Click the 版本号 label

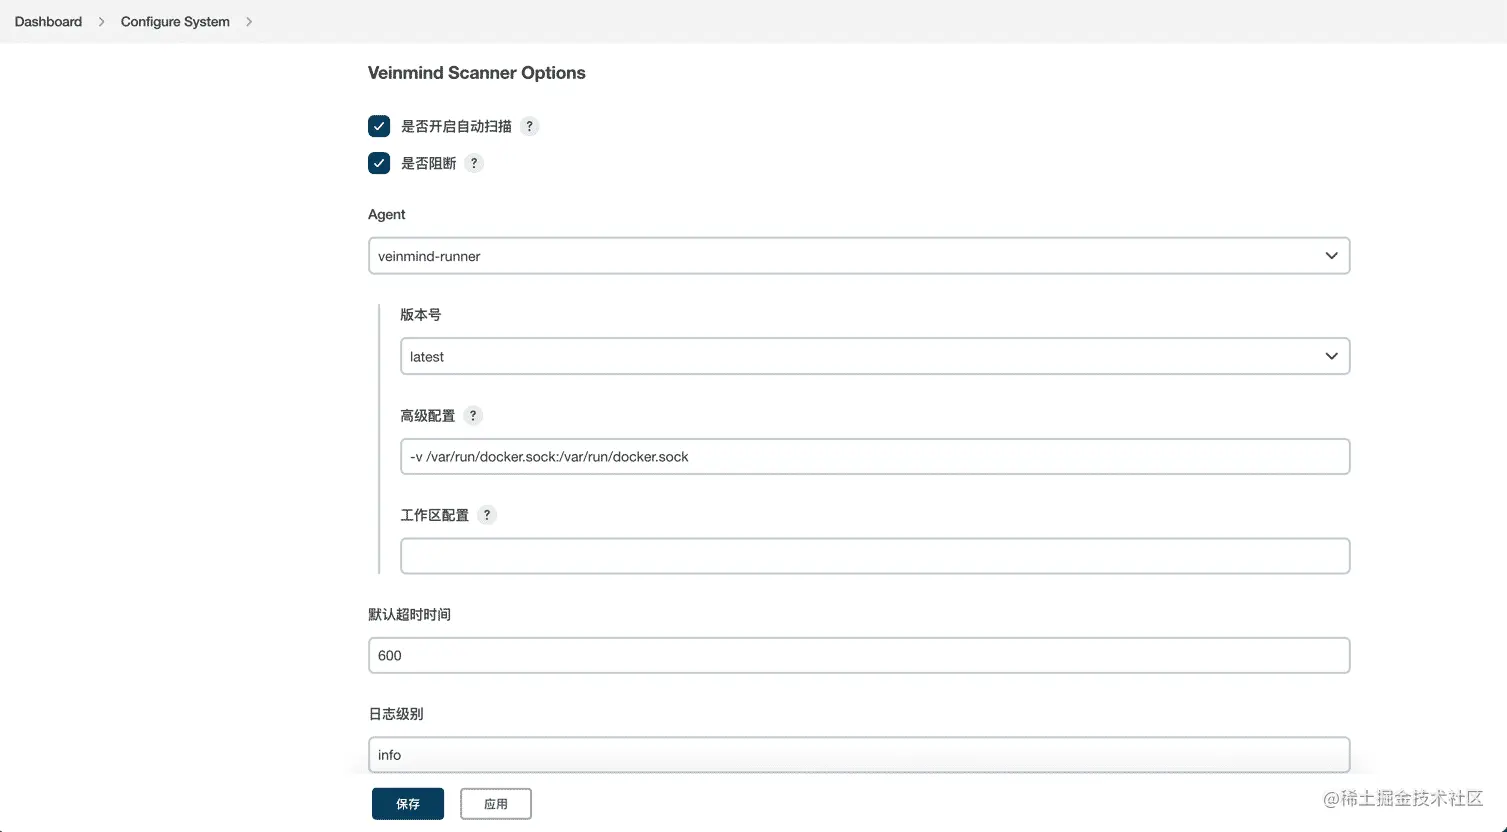click(x=420, y=314)
